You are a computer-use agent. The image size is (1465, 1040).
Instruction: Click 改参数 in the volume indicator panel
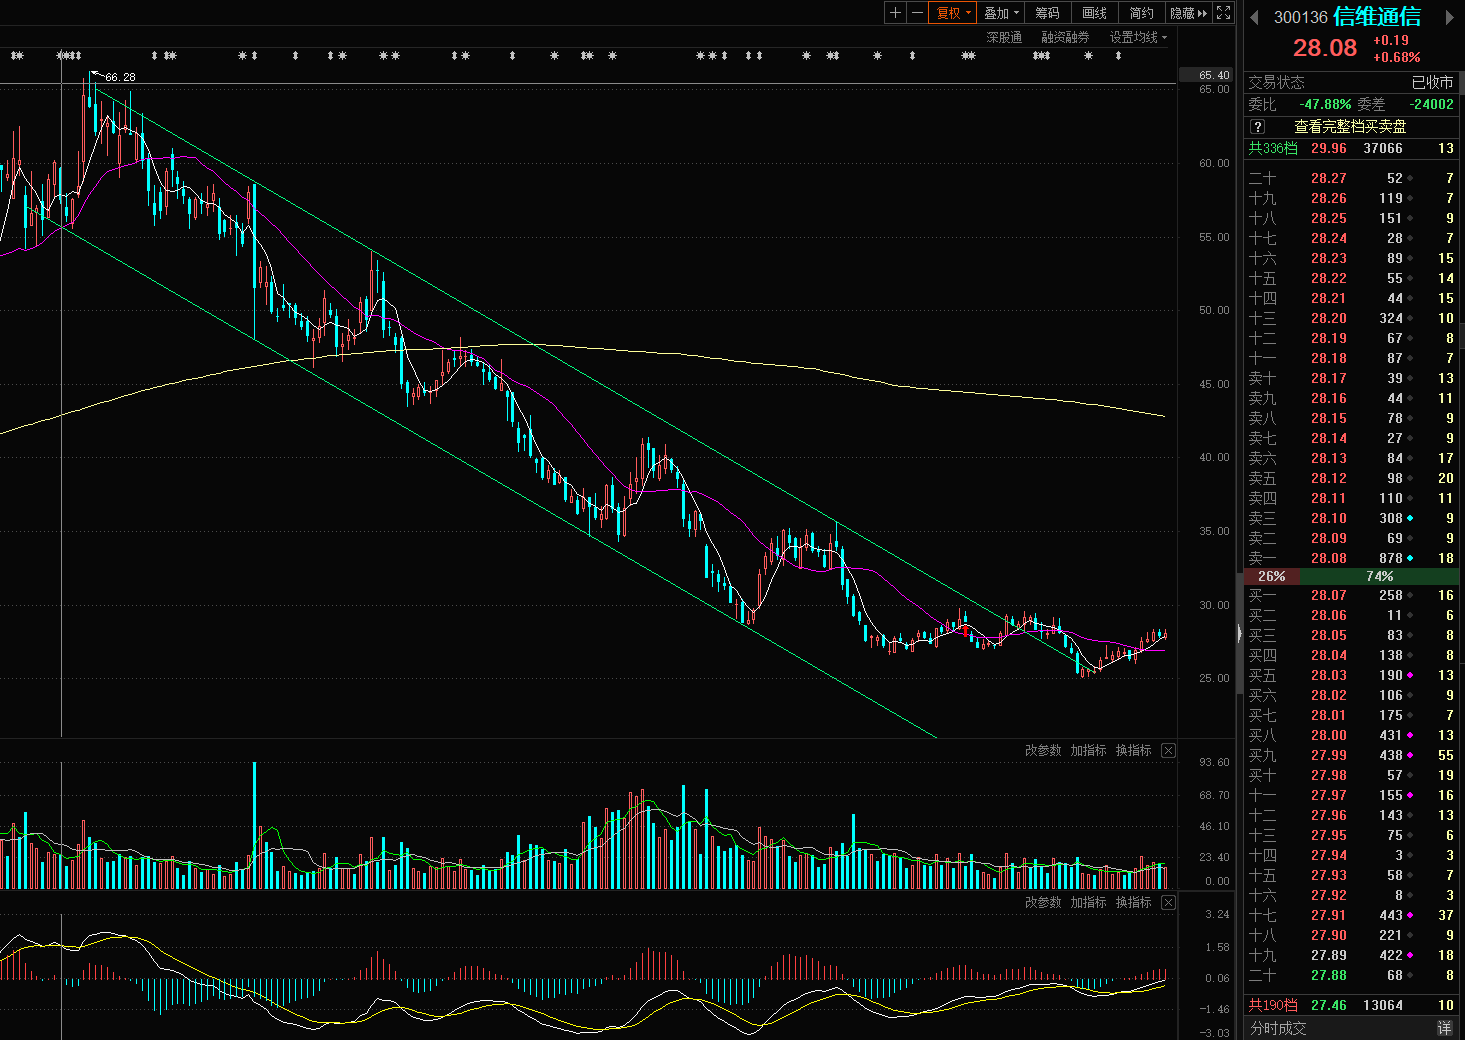click(1043, 750)
